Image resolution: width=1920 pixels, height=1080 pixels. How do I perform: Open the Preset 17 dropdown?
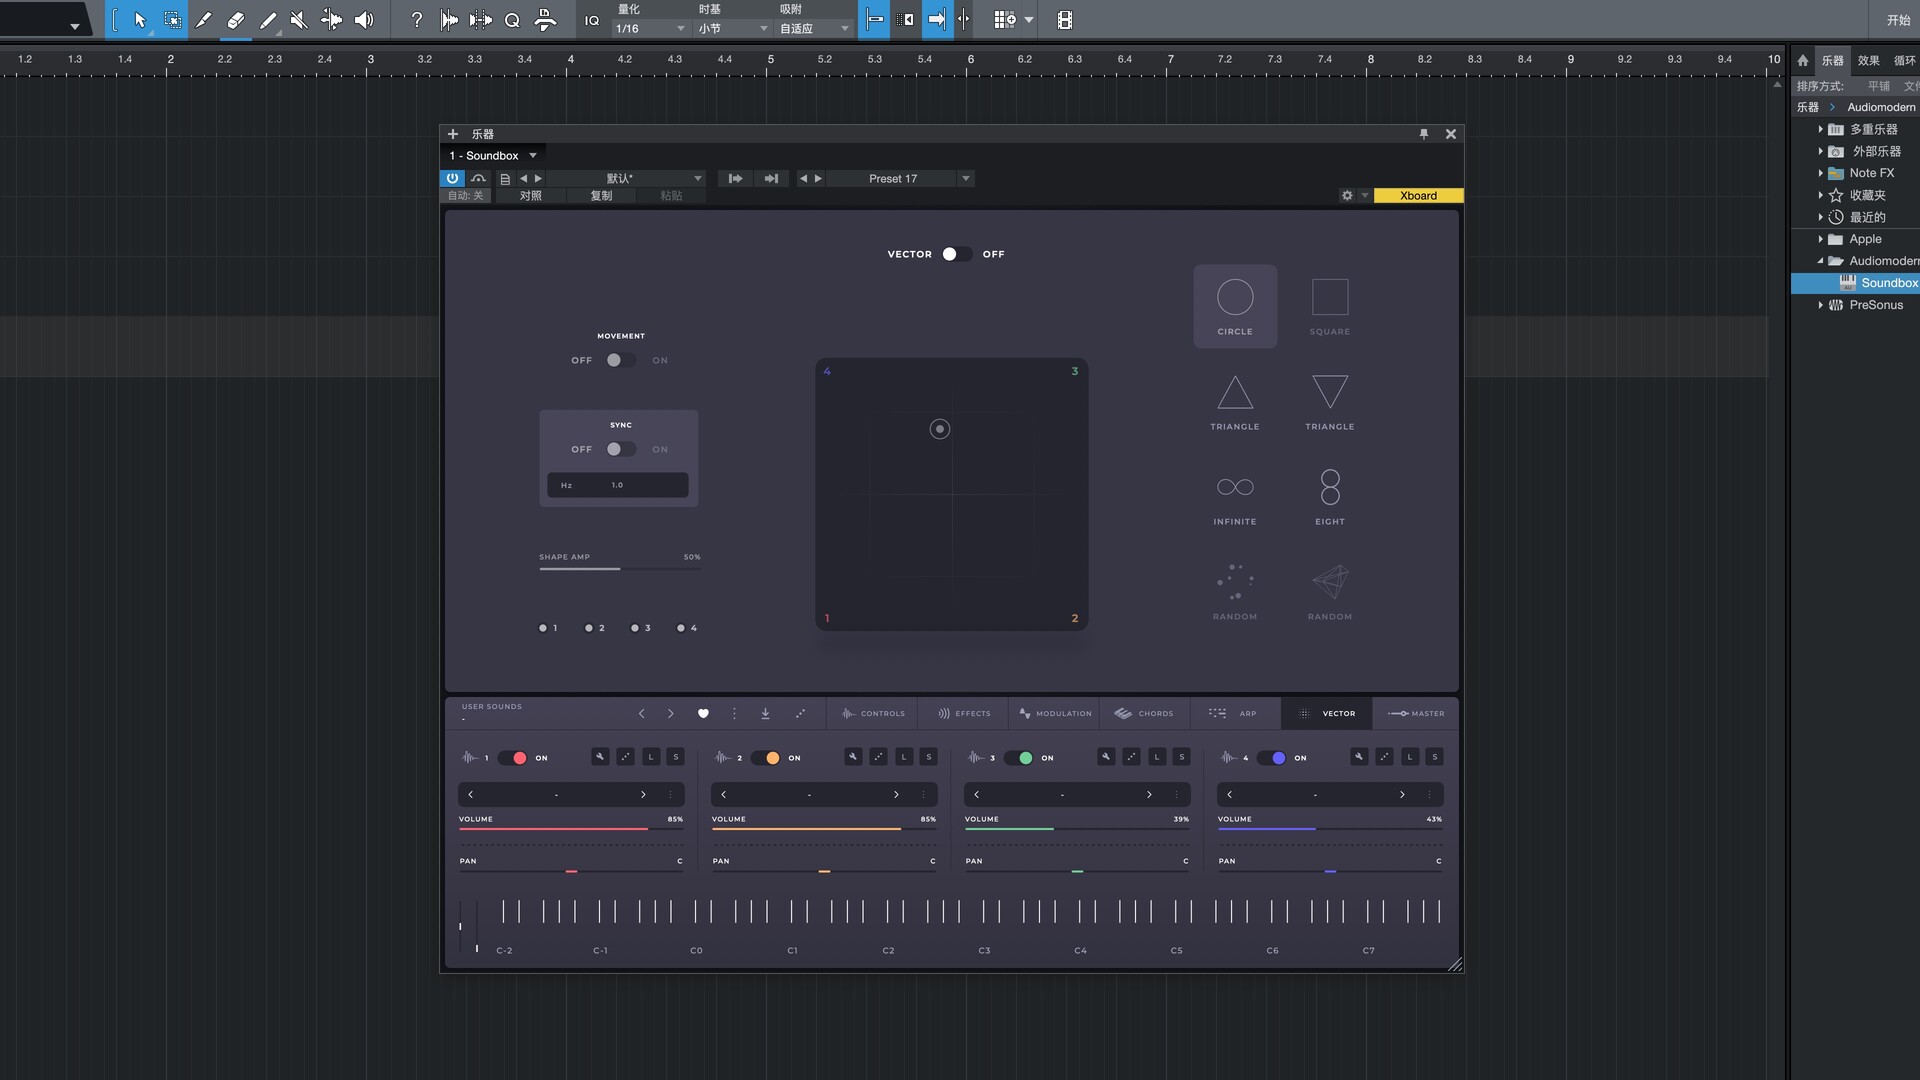(965, 179)
